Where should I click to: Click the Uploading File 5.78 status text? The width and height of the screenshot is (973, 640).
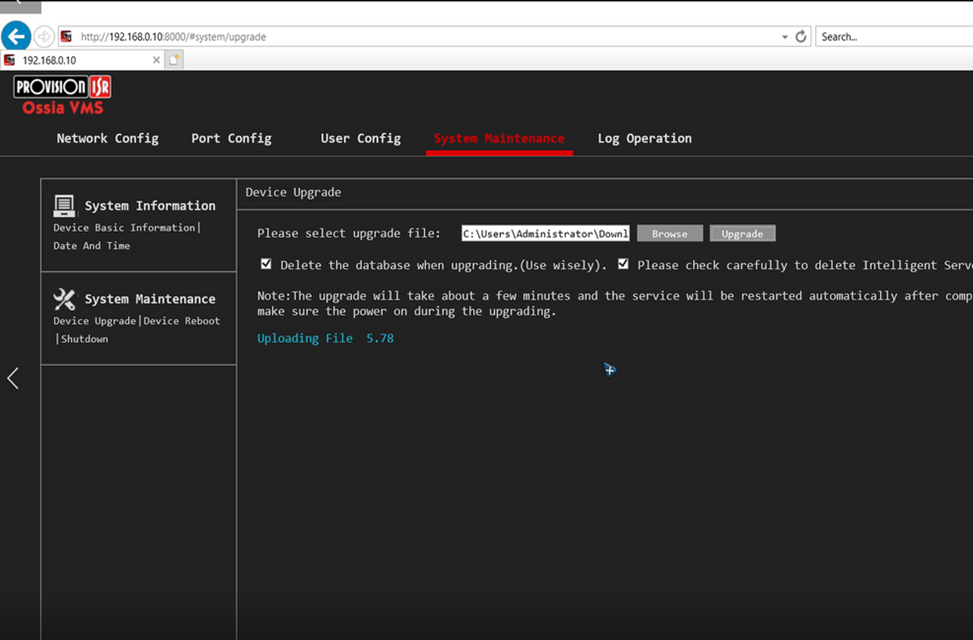click(x=325, y=338)
